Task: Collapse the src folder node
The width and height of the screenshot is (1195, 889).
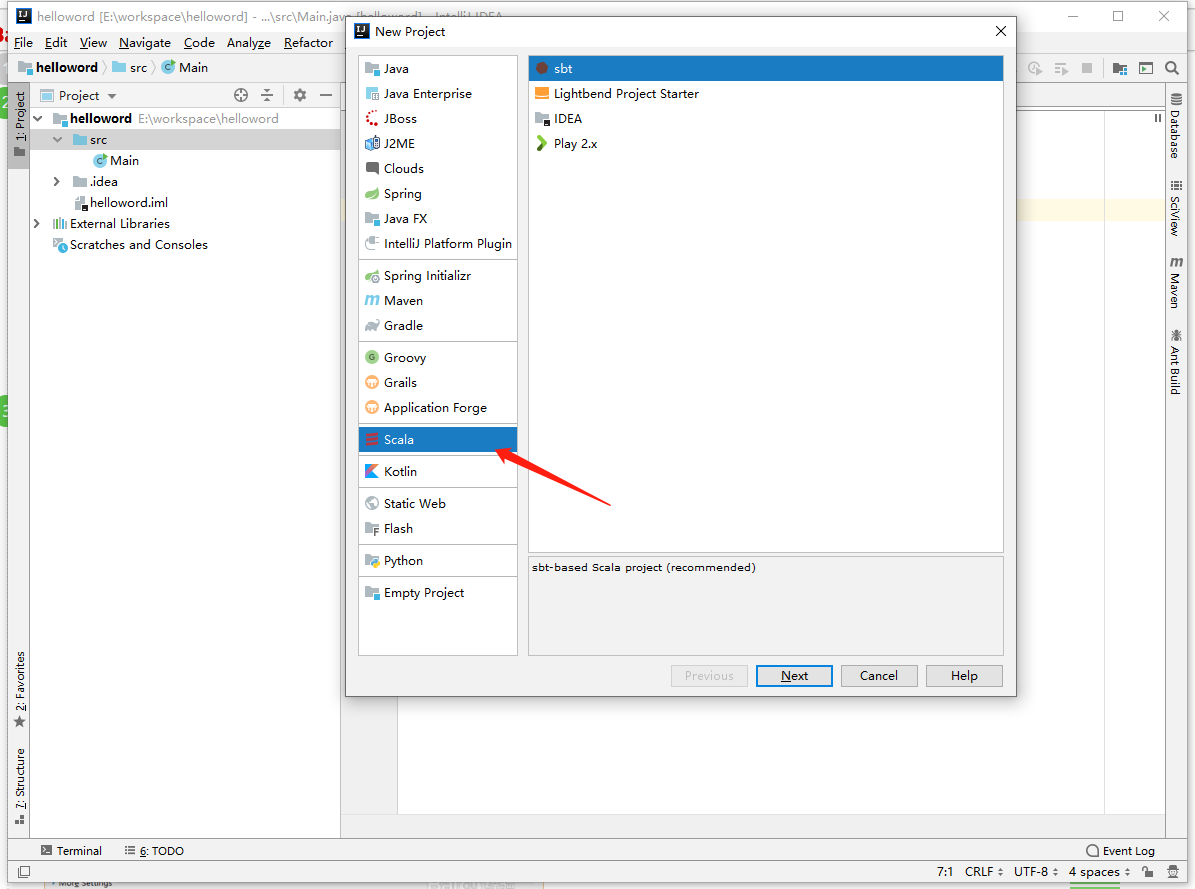Action: (58, 140)
